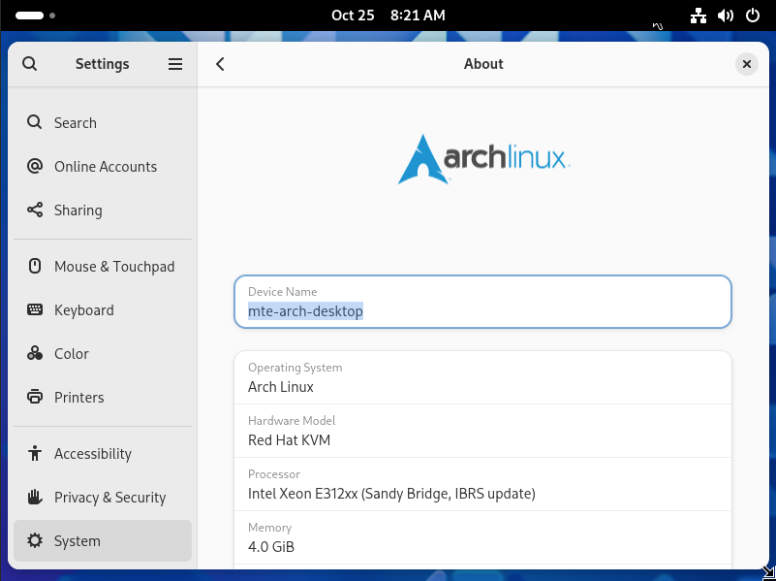The height and width of the screenshot is (581, 776).
Task: Click the Settings title in sidebar header
Action: pos(102,64)
